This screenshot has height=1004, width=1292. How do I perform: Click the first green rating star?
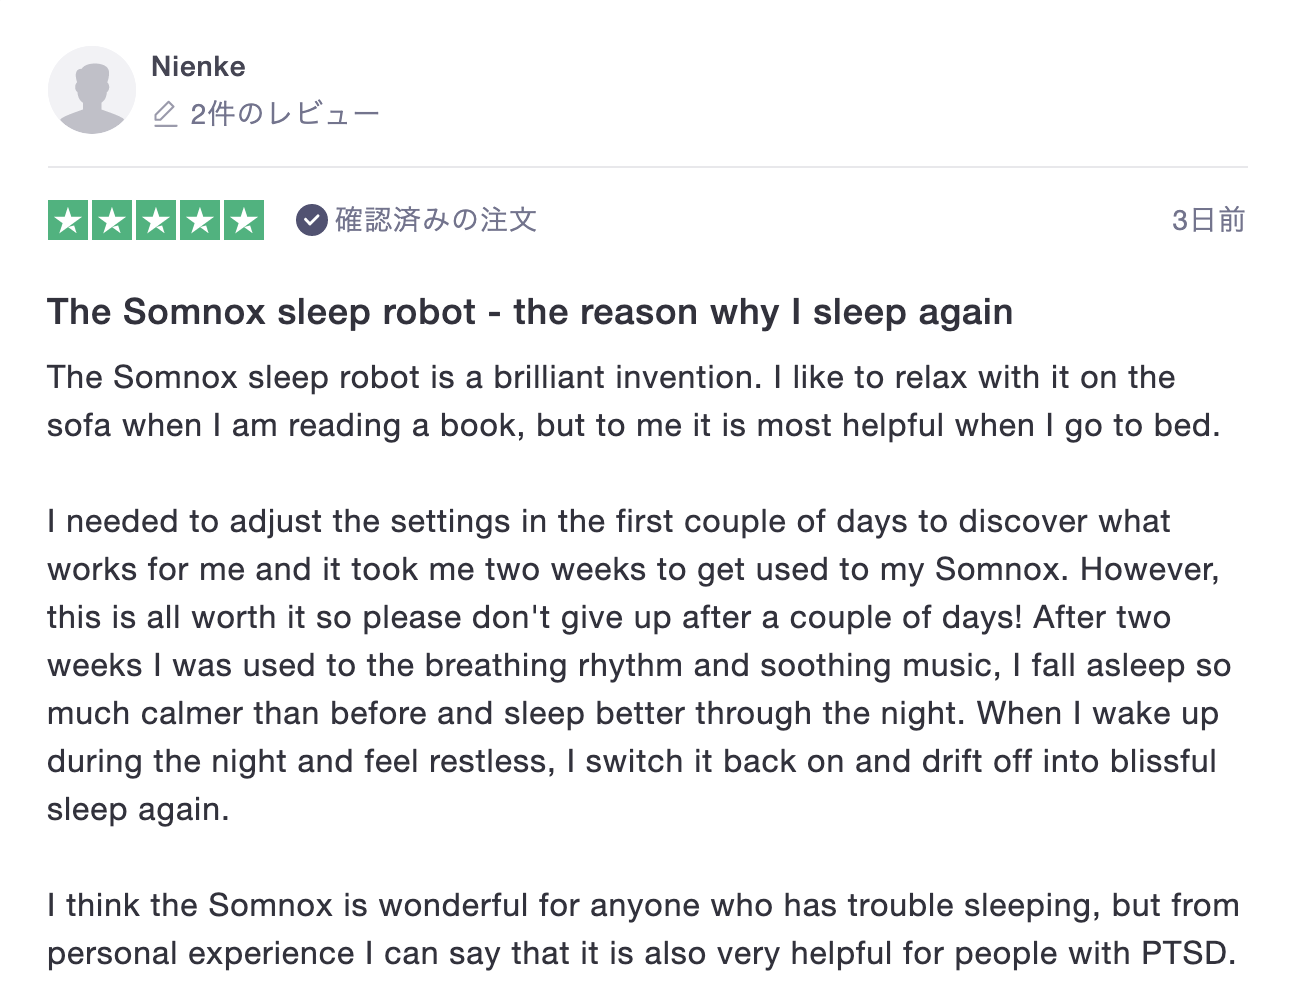68,220
